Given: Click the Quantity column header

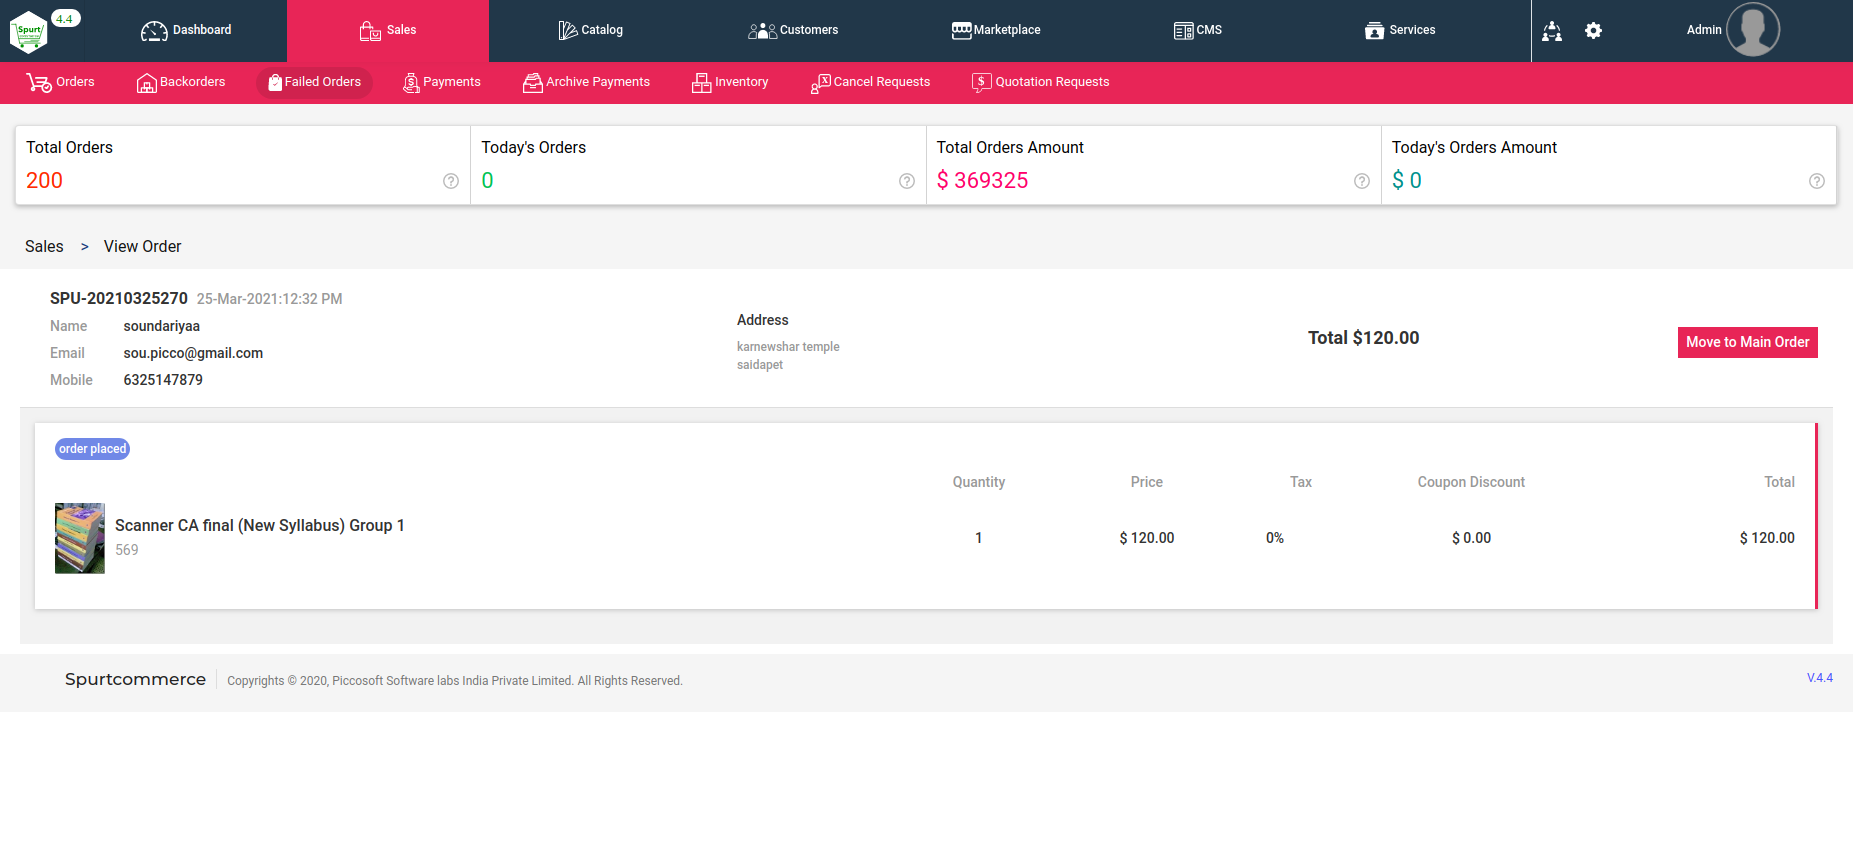Looking at the screenshot, I should tap(978, 482).
